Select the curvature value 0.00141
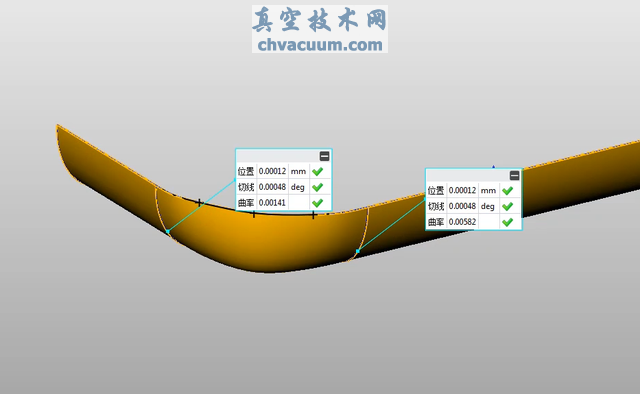640x394 pixels. [x=272, y=203]
